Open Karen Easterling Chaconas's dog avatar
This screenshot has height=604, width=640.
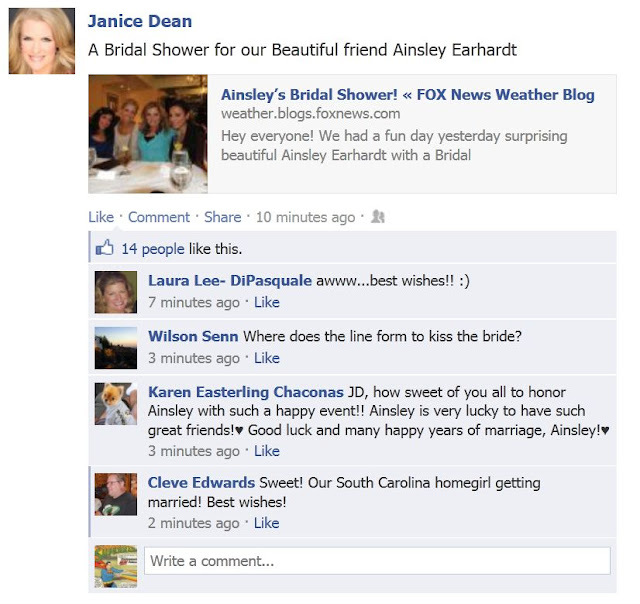(116, 404)
